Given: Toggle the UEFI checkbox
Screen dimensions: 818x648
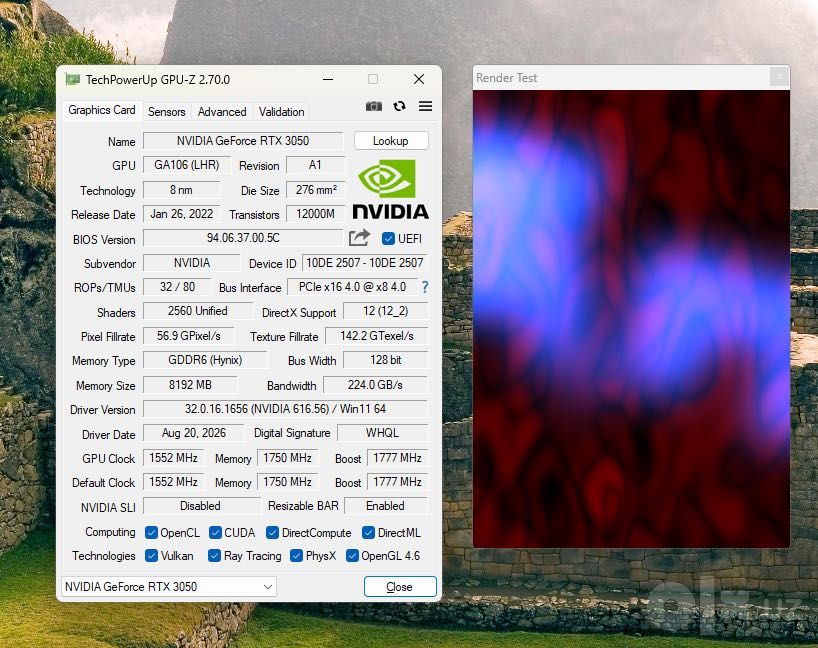Looking at the screenshot, I should [388, 238].
